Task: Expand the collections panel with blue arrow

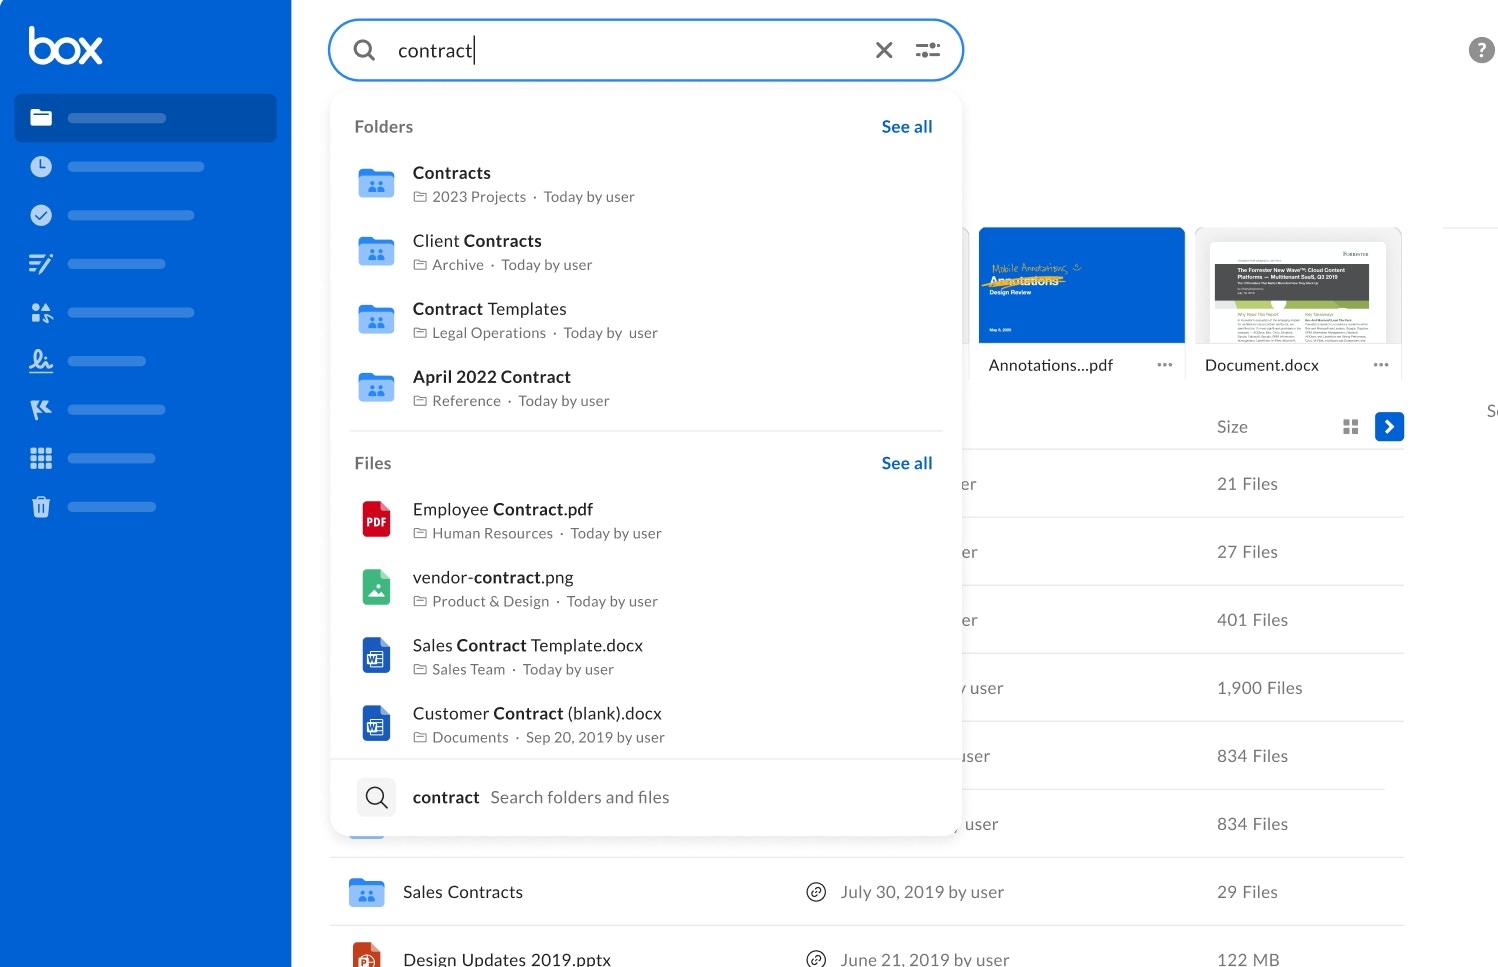Action: click(1389, 426)
